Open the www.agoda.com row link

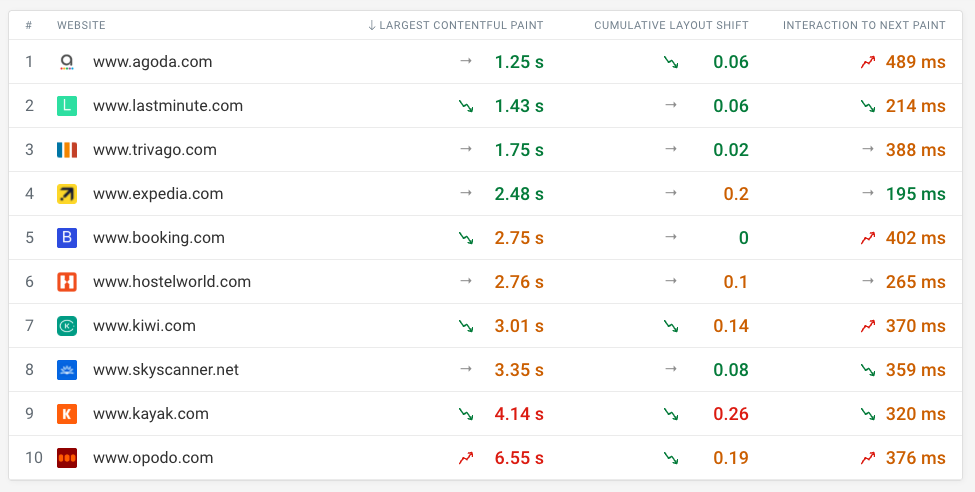coord(152,62)
